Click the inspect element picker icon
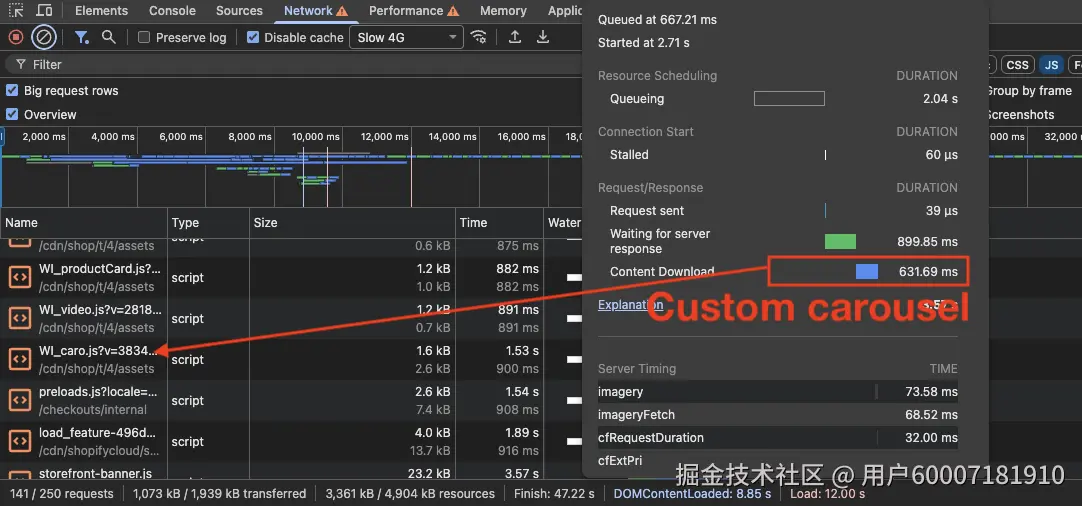Image resolution: width=1082 pixels, height=506 pixels. pos(17,10)
